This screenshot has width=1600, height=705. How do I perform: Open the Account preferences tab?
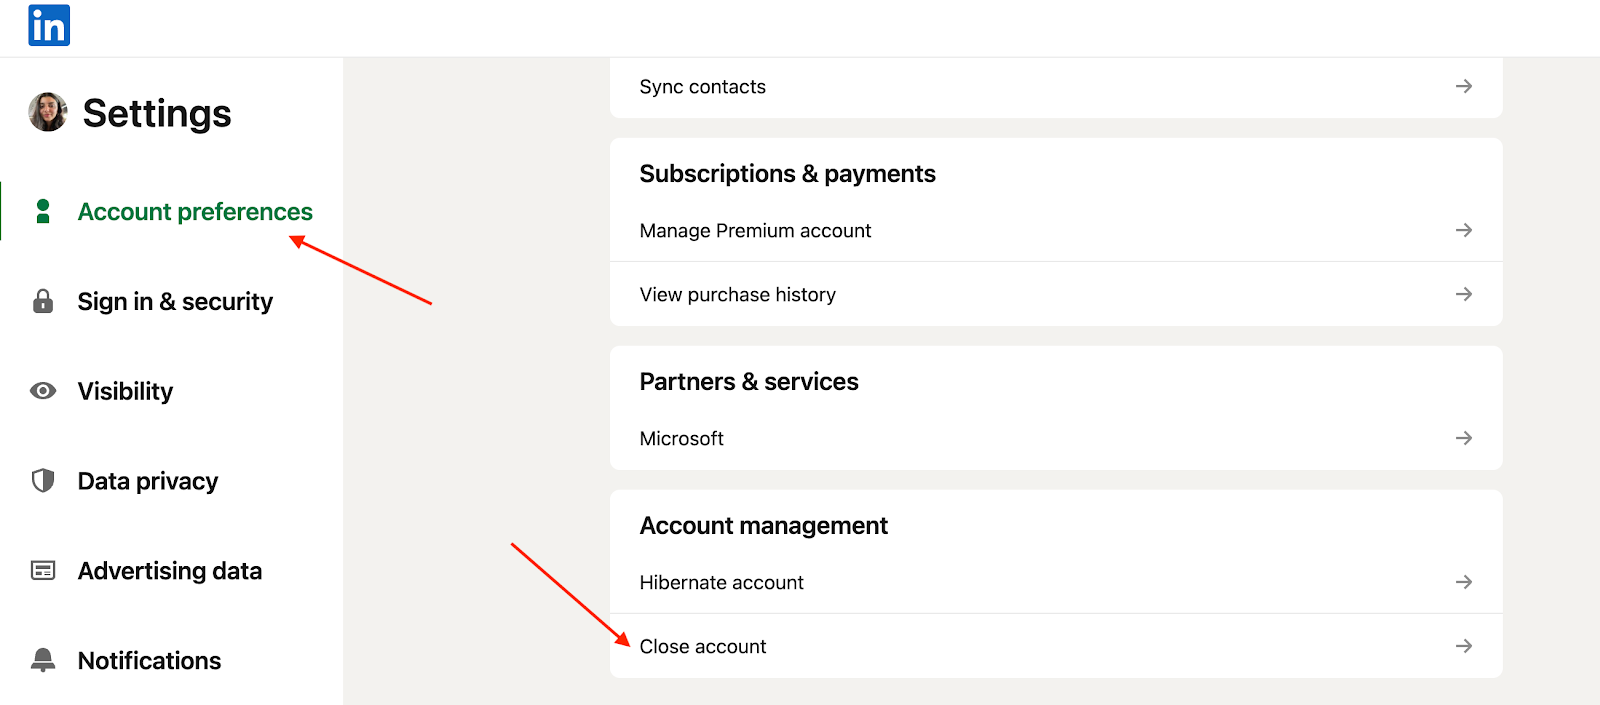tap(195, 212)
